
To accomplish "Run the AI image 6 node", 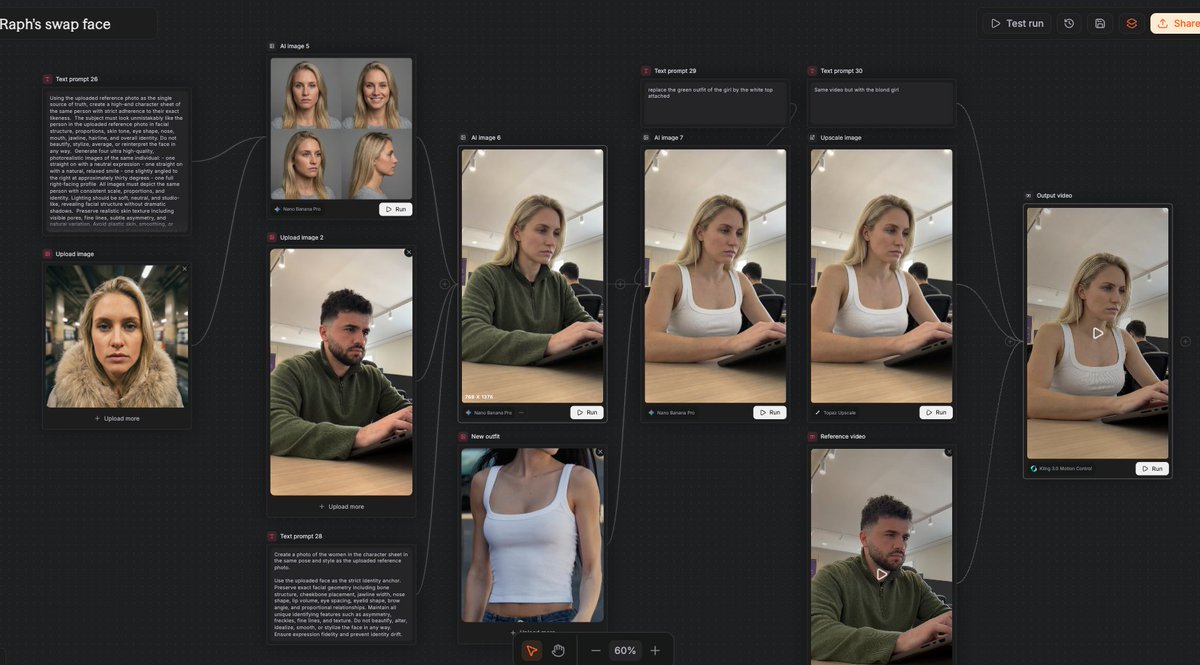I will (586, 412).
